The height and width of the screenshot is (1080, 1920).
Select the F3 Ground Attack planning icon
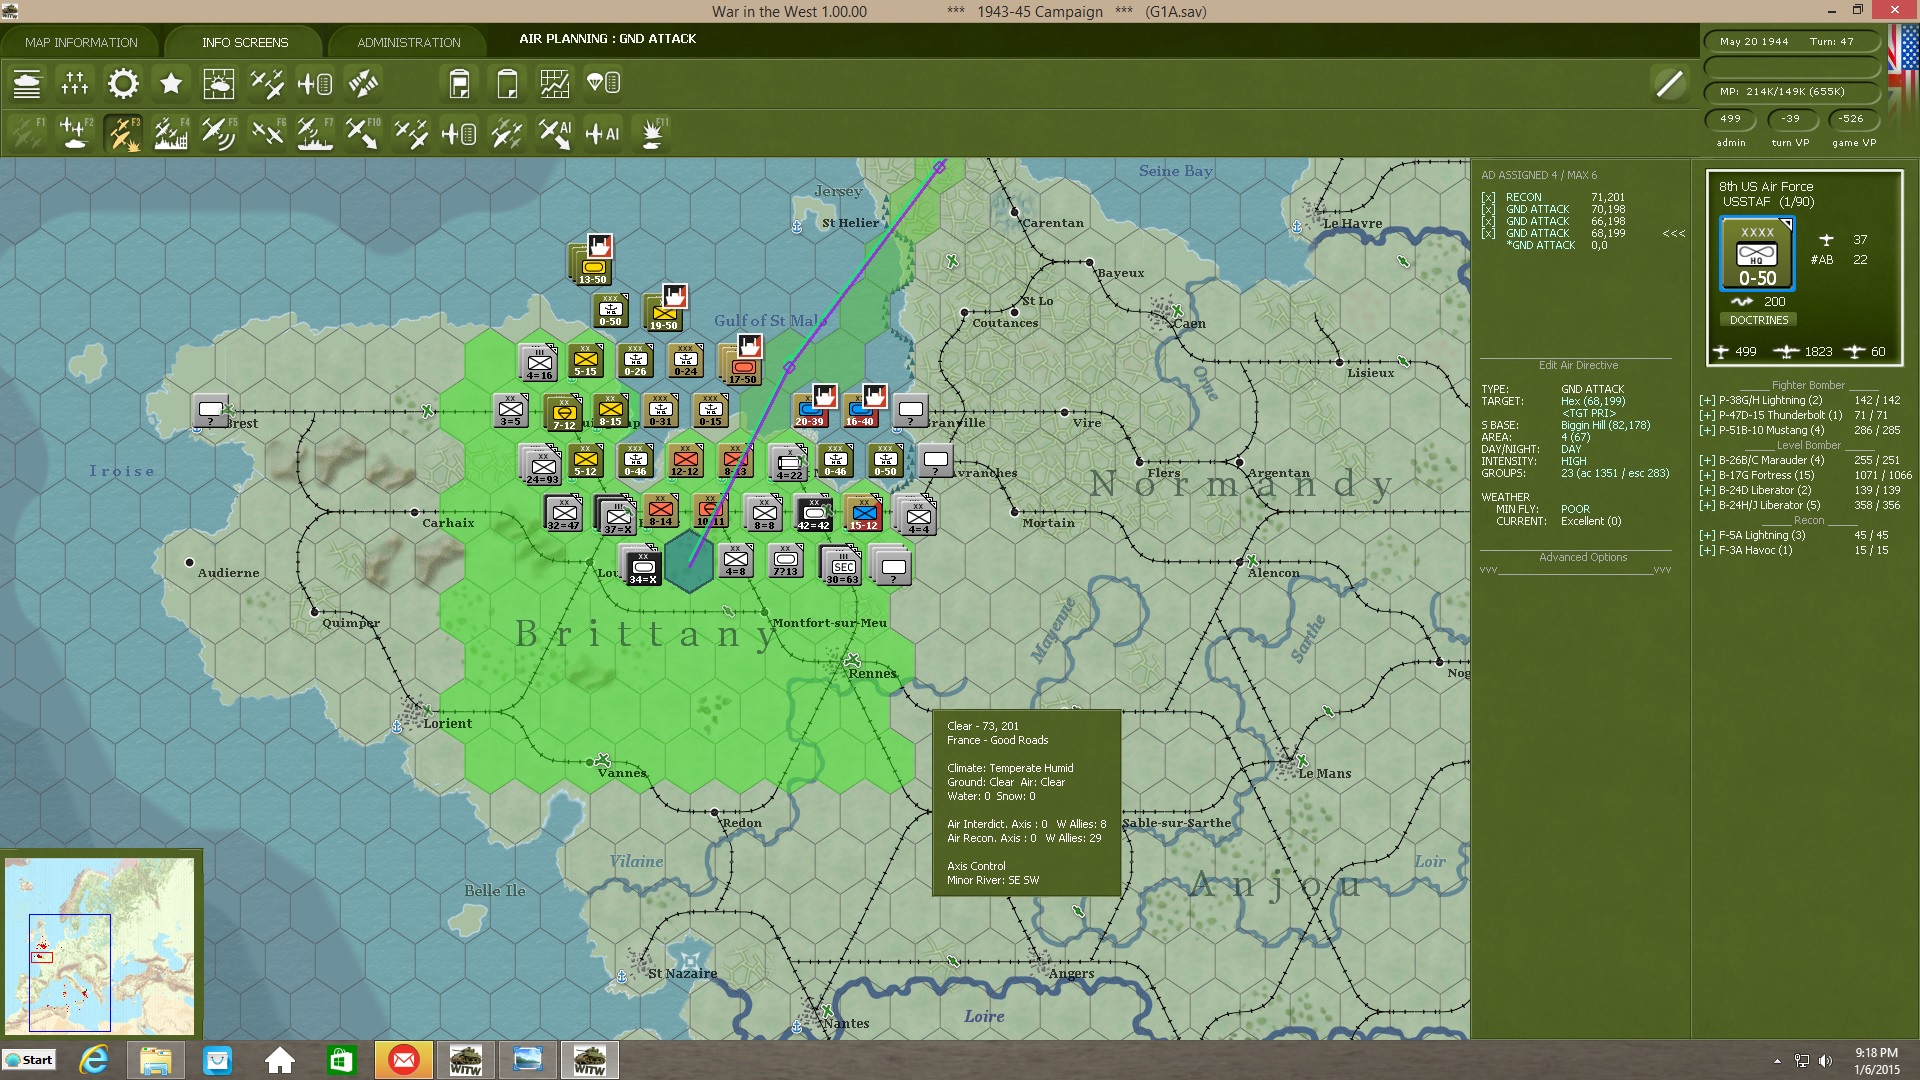(123, 133)
